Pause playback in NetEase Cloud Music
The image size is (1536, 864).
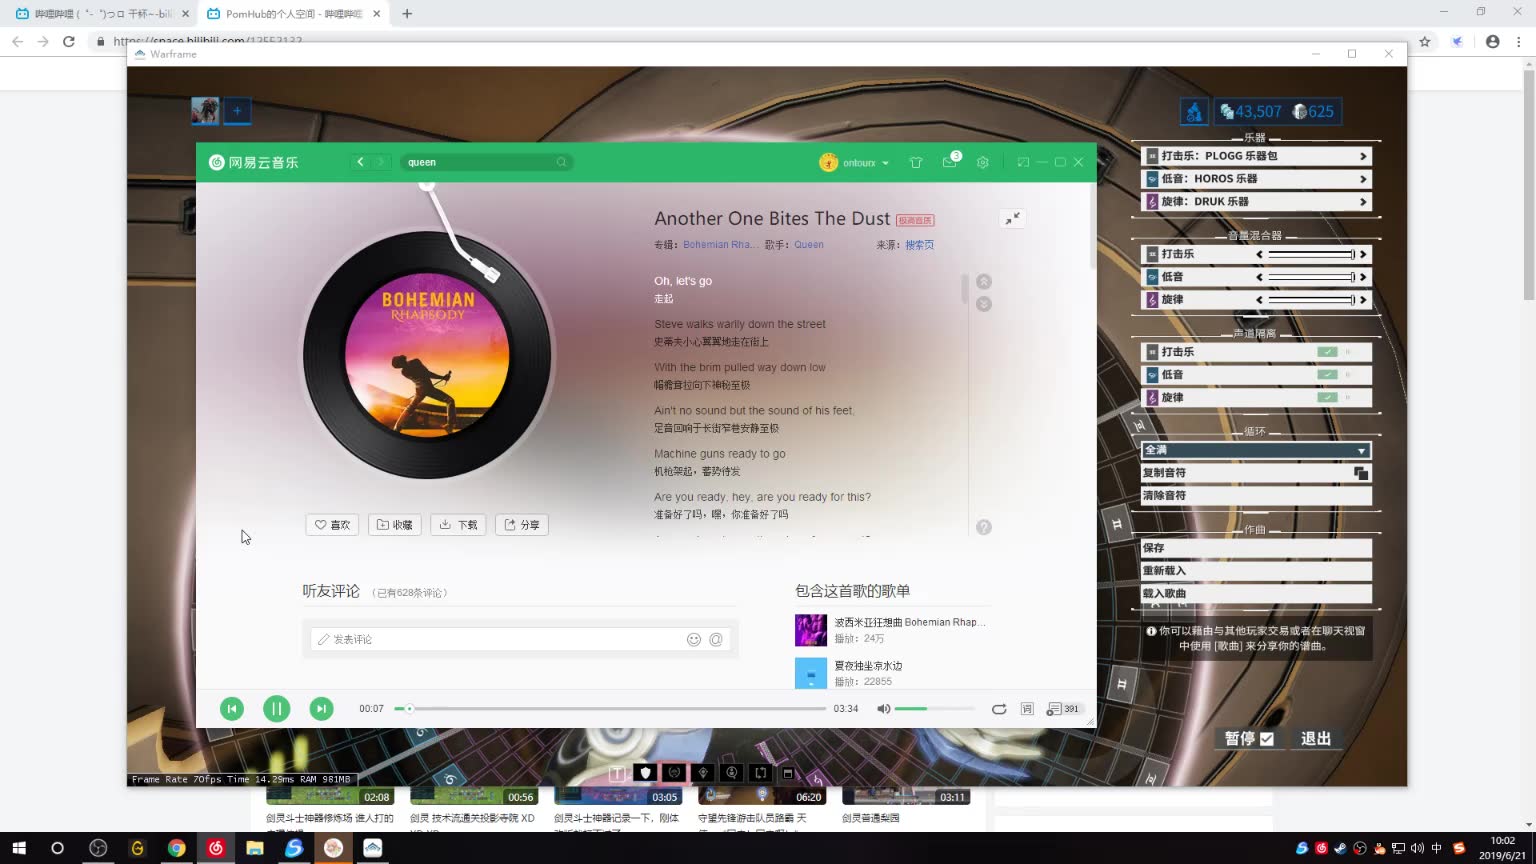click(276, 708)
